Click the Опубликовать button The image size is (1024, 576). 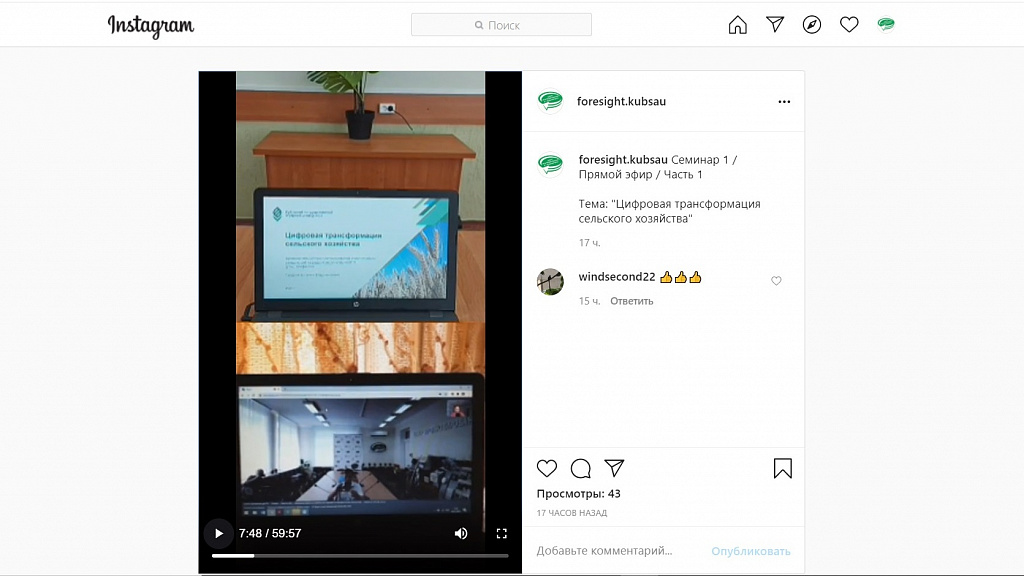coord(750,551)
